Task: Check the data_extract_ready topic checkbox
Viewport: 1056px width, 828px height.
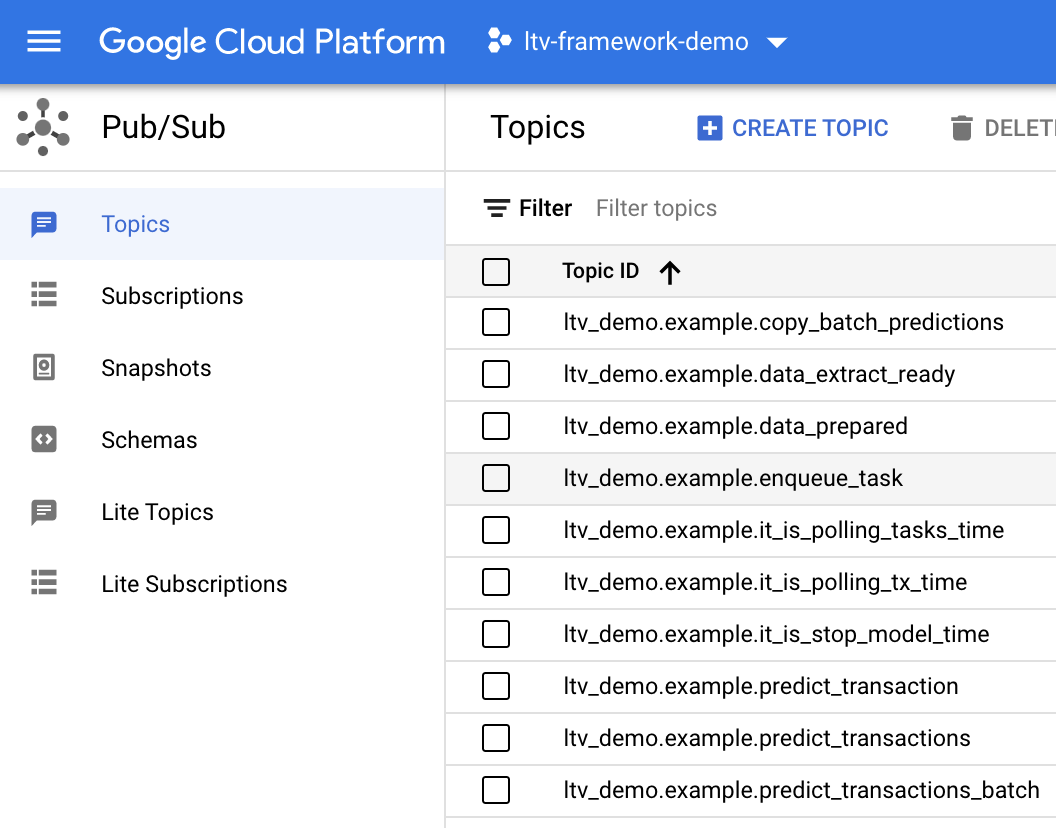Action: (496, 374)
